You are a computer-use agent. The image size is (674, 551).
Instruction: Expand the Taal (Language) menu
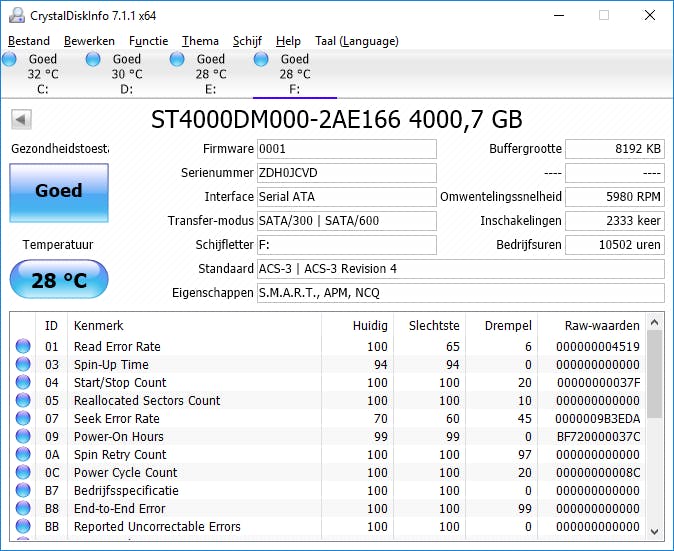pyautogui.click(x=356, y=41)
